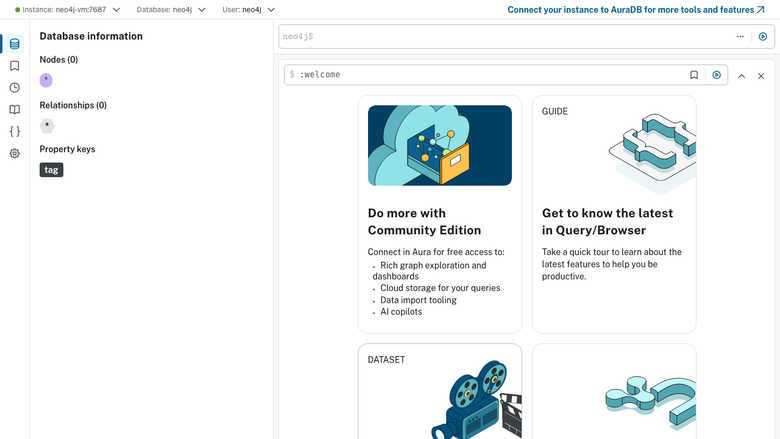Open the Do more with Community Edition card

click(x=440, y=214)
